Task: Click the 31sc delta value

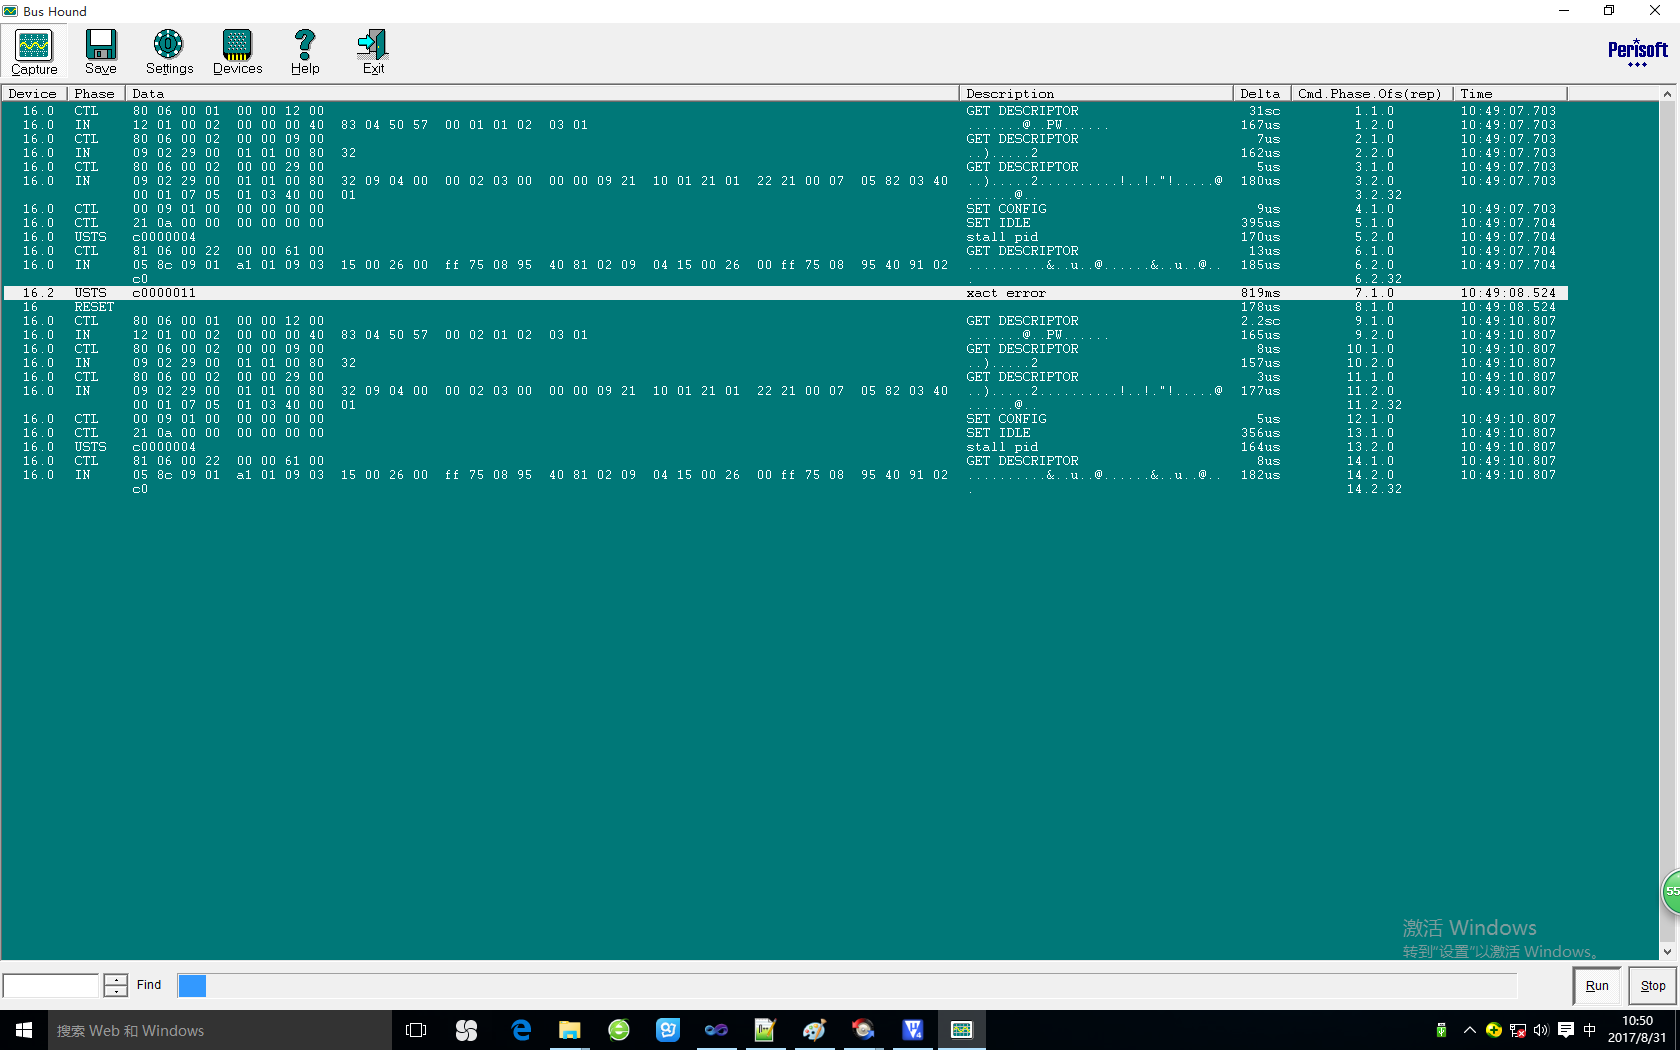Action: pos(1264,111)
